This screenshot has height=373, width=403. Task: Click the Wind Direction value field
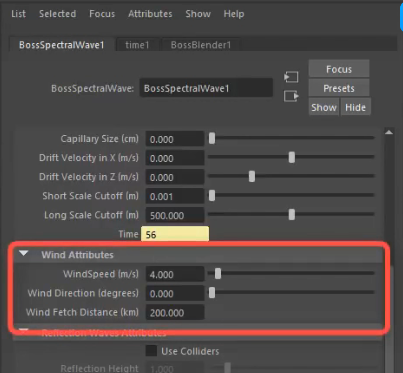pyautogui.click(x=175, y=293)
